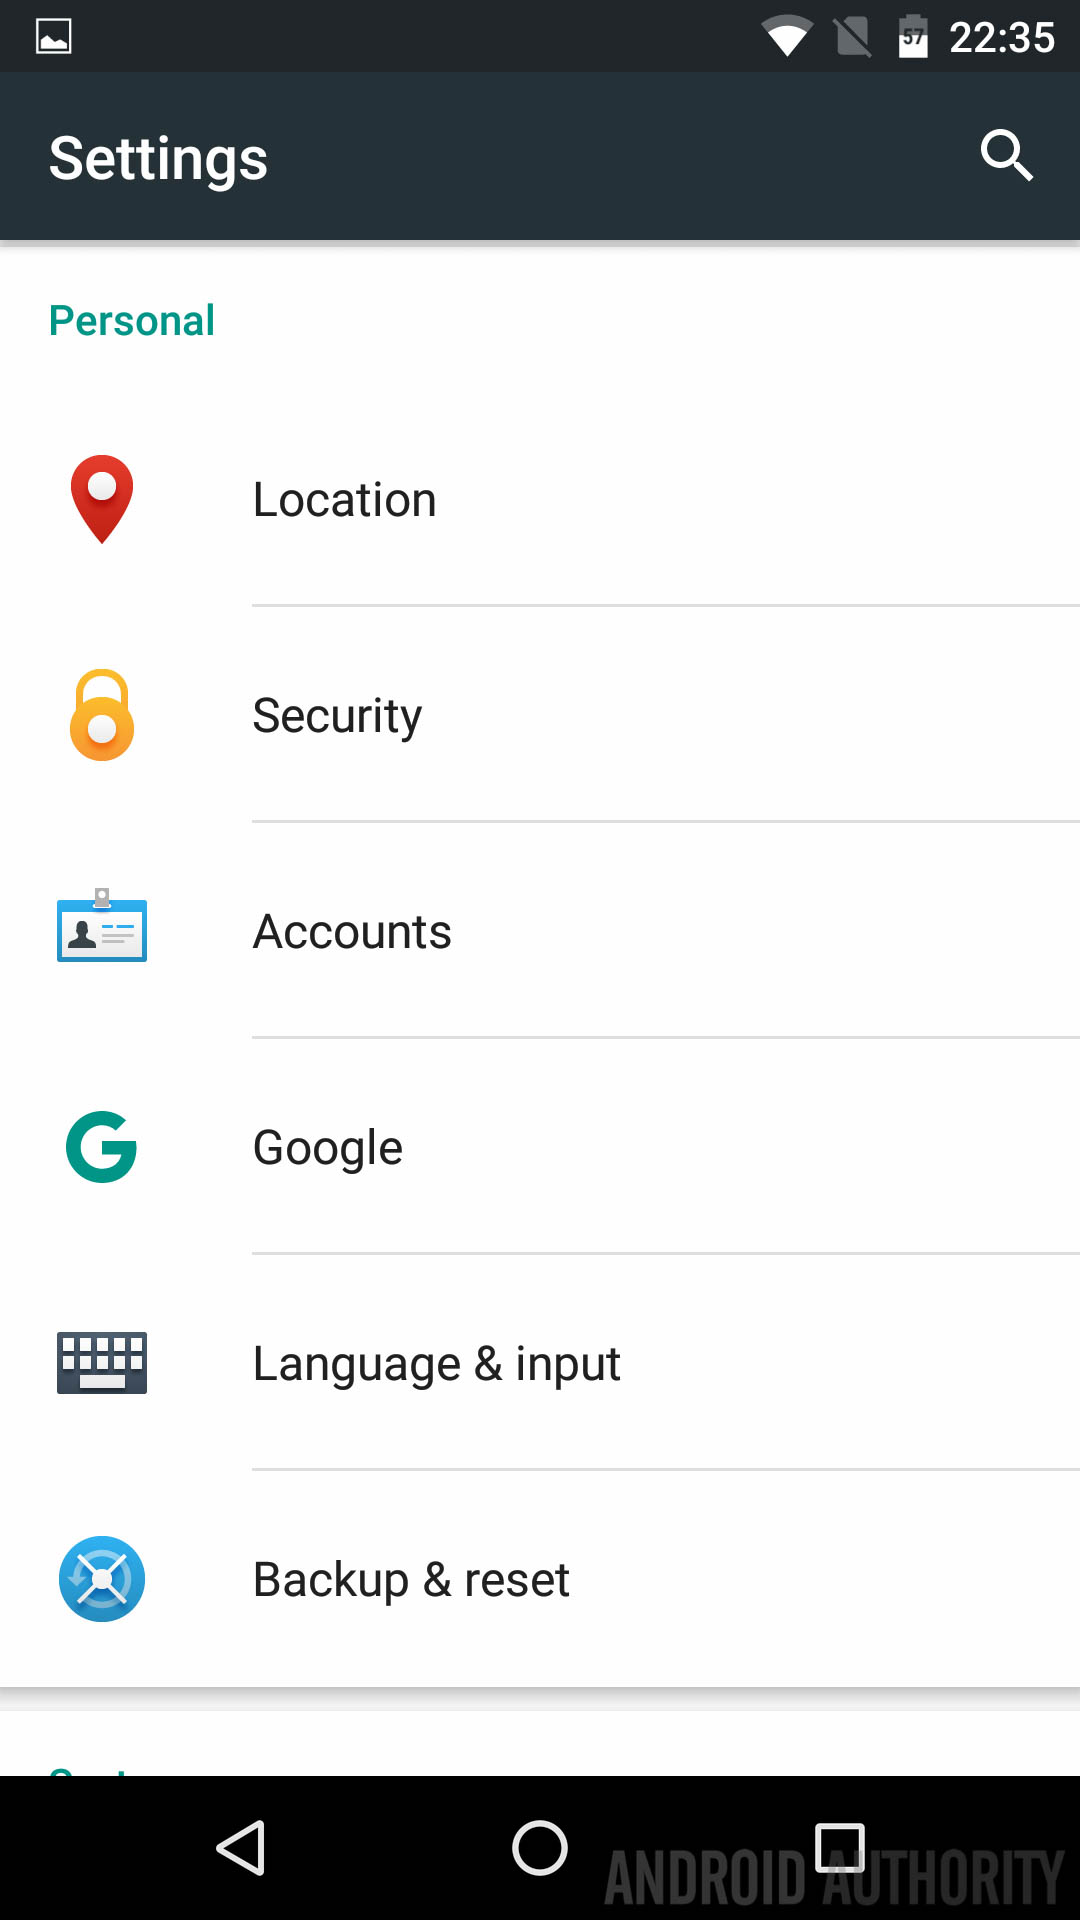The width and height of the screenshot is (1080, 1920).
Task: Tap the battery status icon
Action: [x=912, y=37]
